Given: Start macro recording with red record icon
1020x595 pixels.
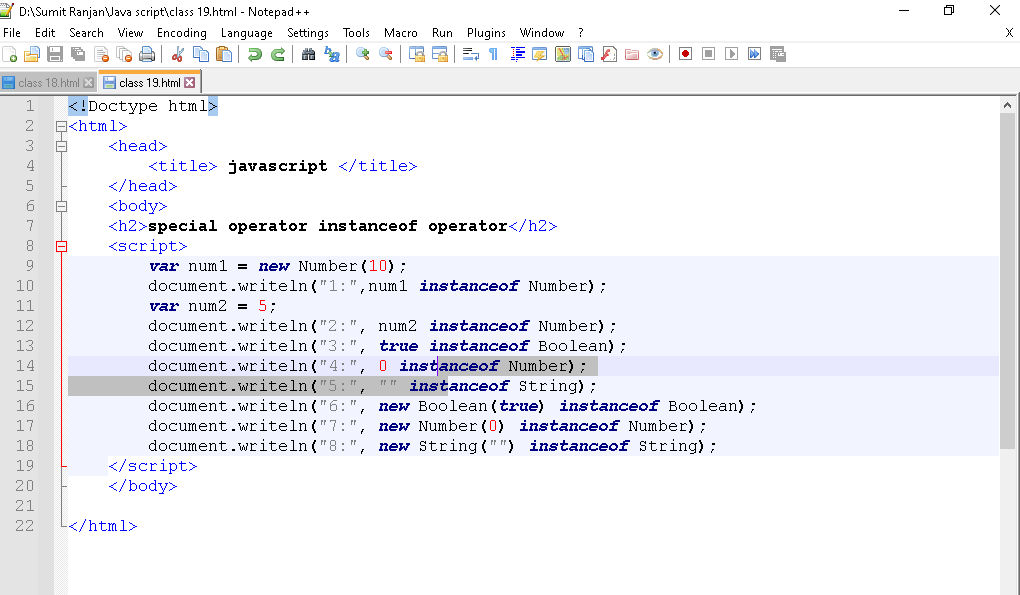Looking at the screenshot, I should (685, 54).
